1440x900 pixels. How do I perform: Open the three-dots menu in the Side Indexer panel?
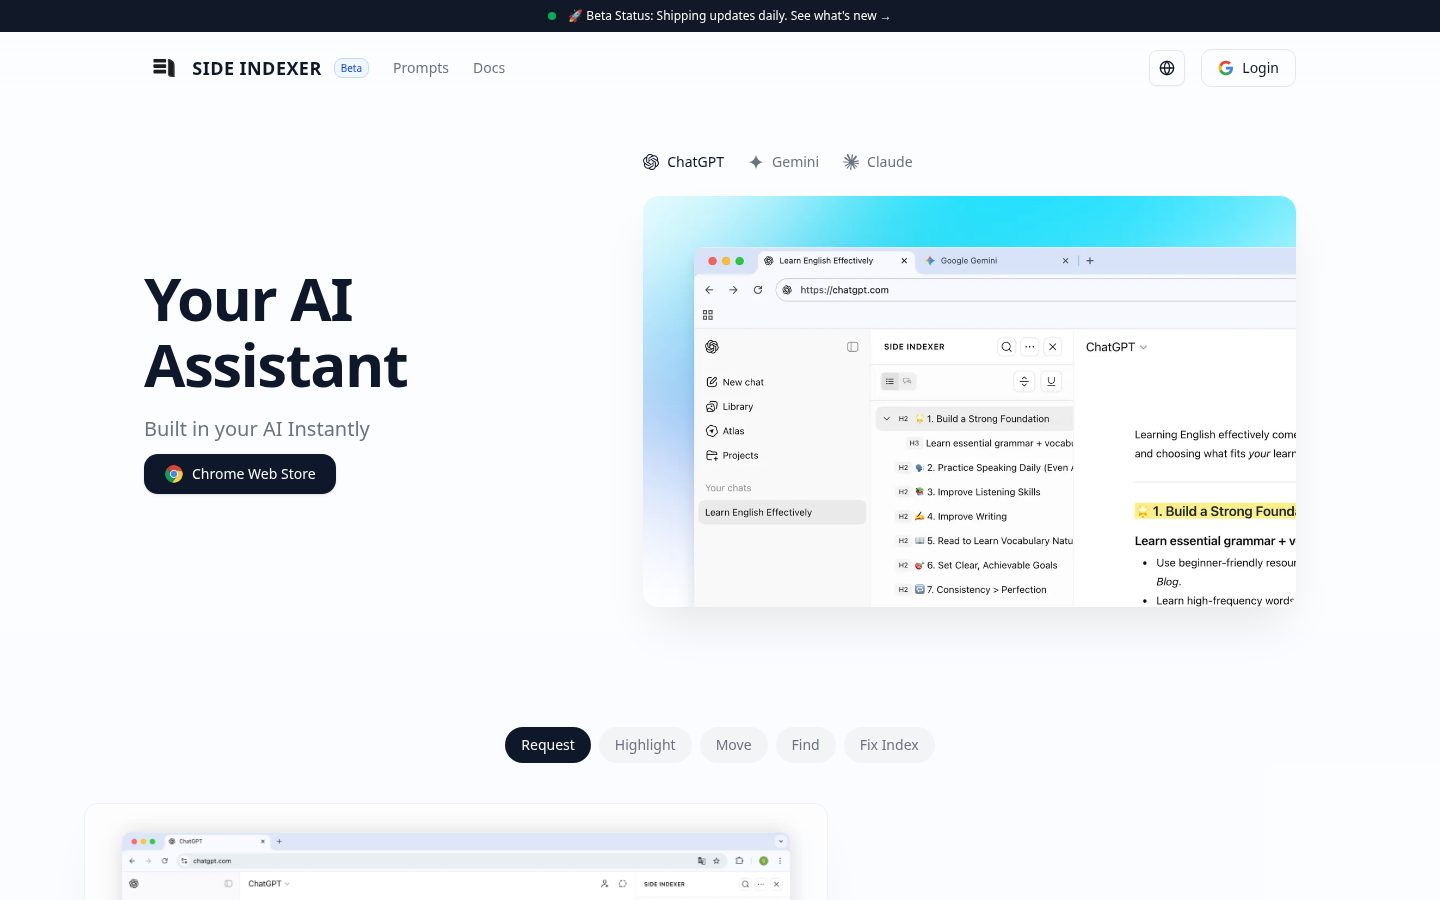click(1029, 347)
